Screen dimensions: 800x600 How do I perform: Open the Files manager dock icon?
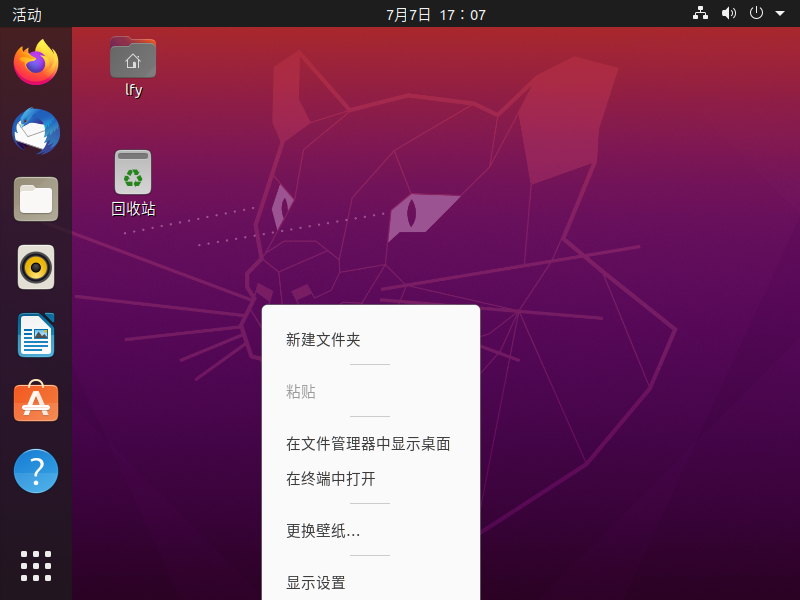click(36, 199)
